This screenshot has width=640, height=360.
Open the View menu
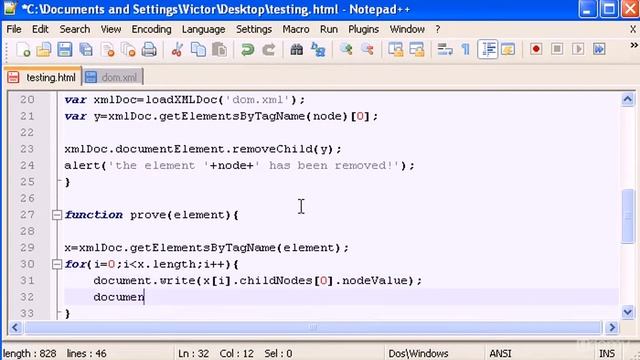coord(111,29)
